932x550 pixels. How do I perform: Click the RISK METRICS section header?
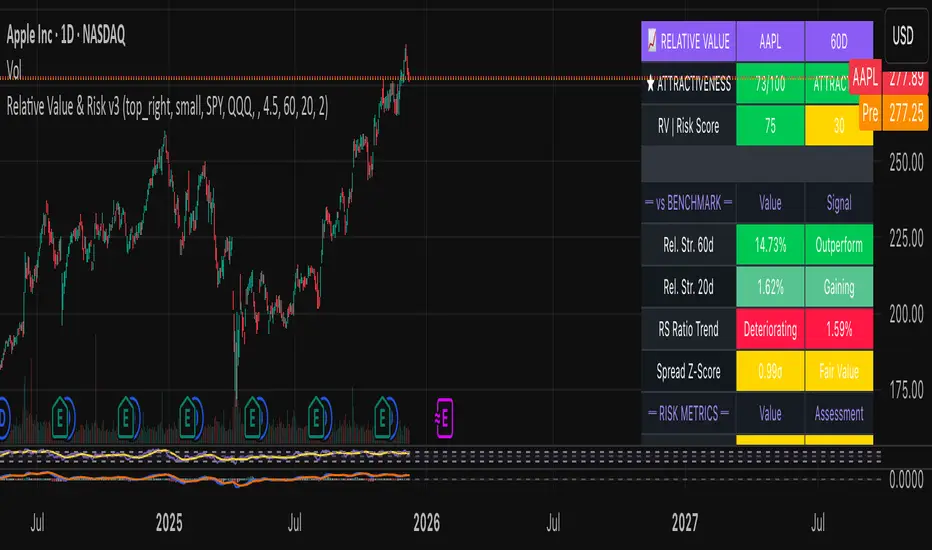coord(688,413)
